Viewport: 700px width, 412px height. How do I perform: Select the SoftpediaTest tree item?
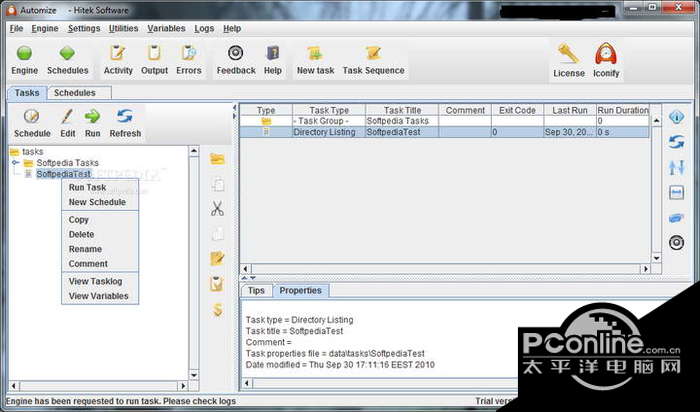(x=63, y=174)
